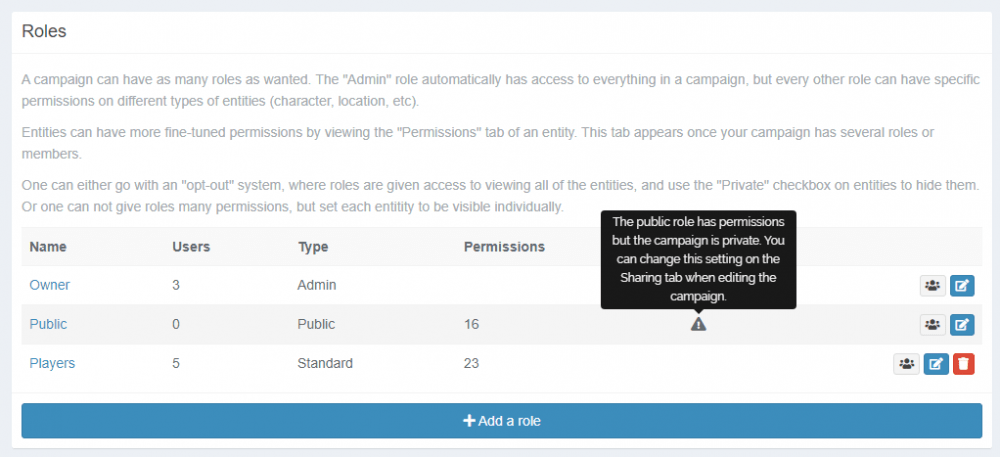Open the Players role link
This screenshot has height=457, width=1000.
(52, 363)
